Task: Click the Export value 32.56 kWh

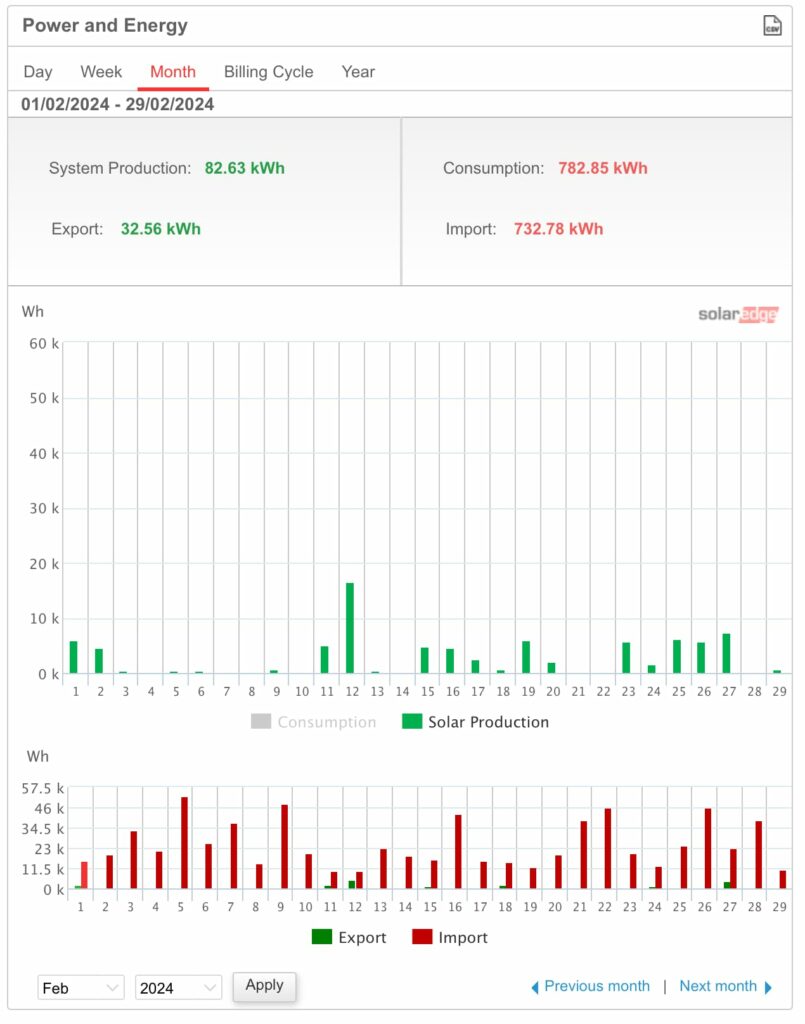Action: pos(161,229)
